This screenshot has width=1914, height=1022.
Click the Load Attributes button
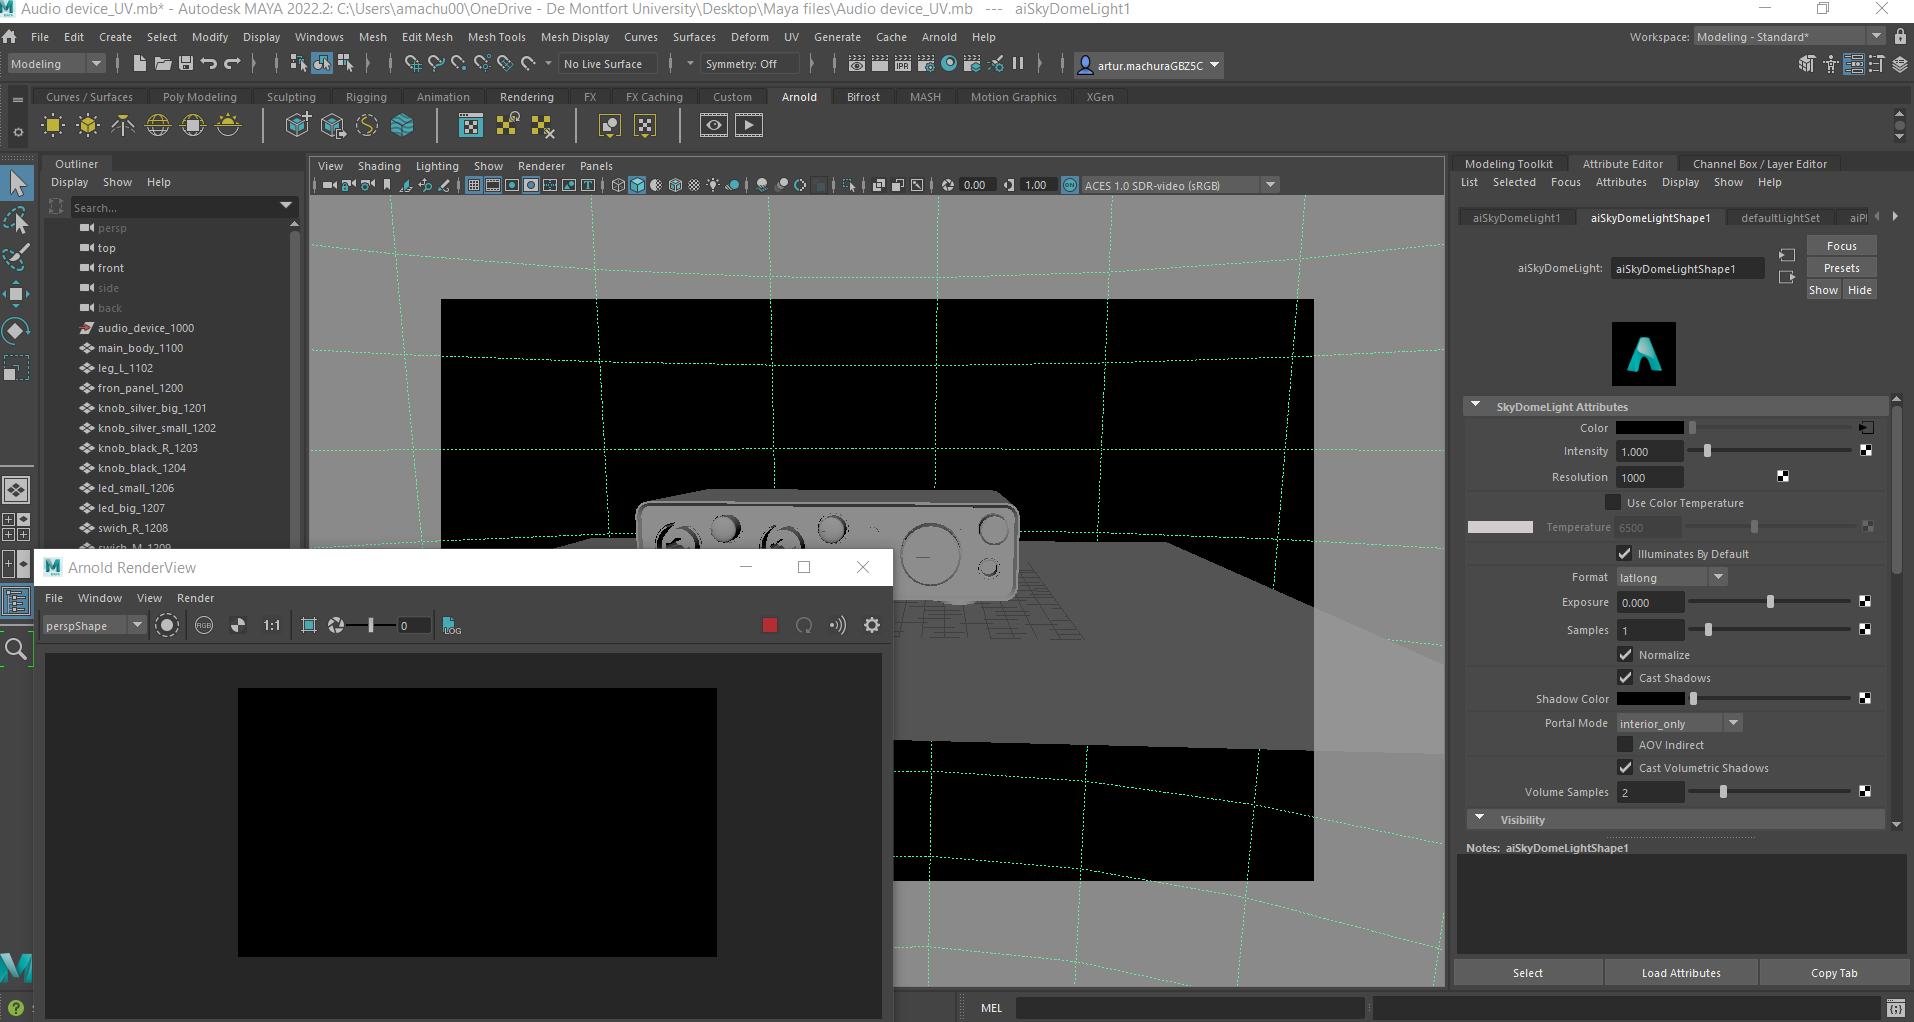click(1680, 972)
